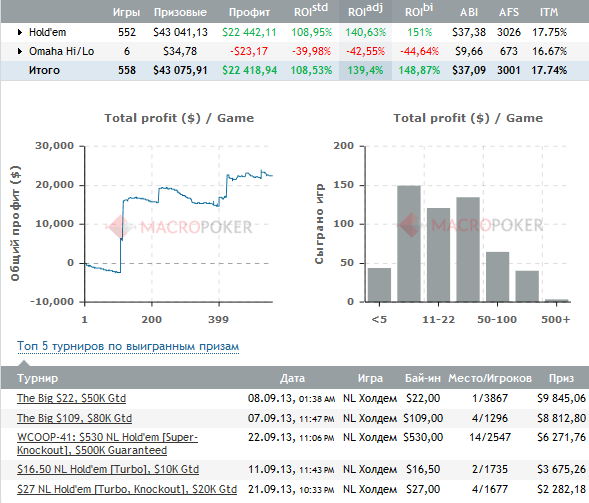Select Omaha ITM value 16.67%
589x503 pixels.
(x=549, y=51)
